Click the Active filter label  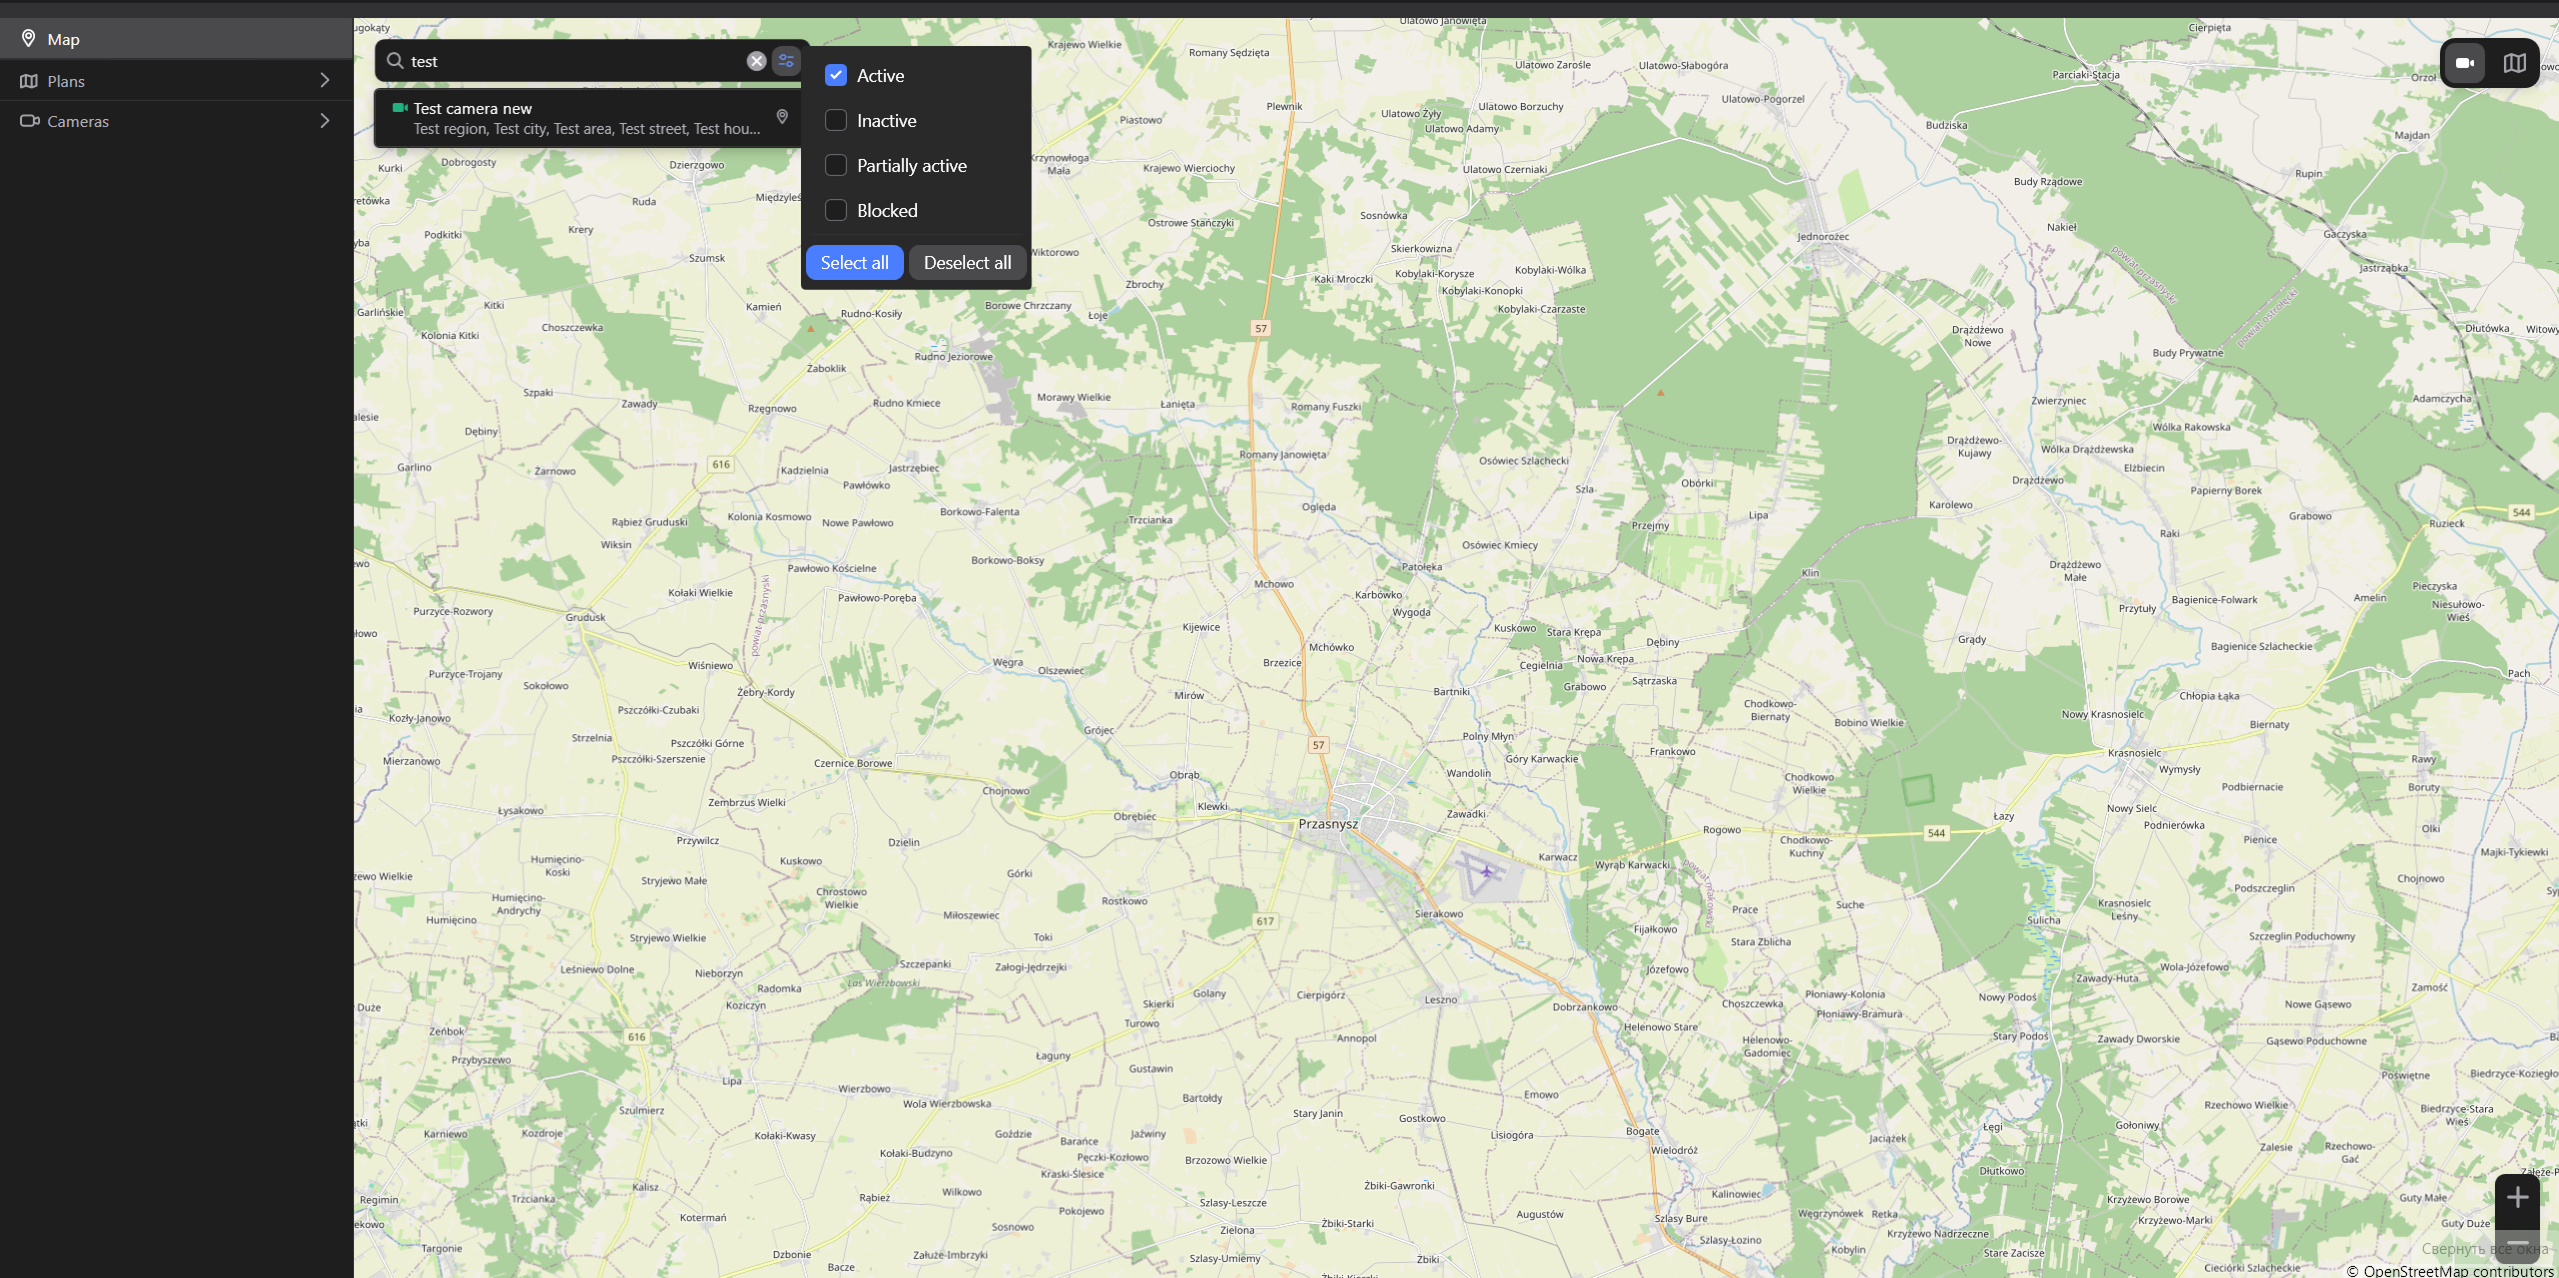880,75
